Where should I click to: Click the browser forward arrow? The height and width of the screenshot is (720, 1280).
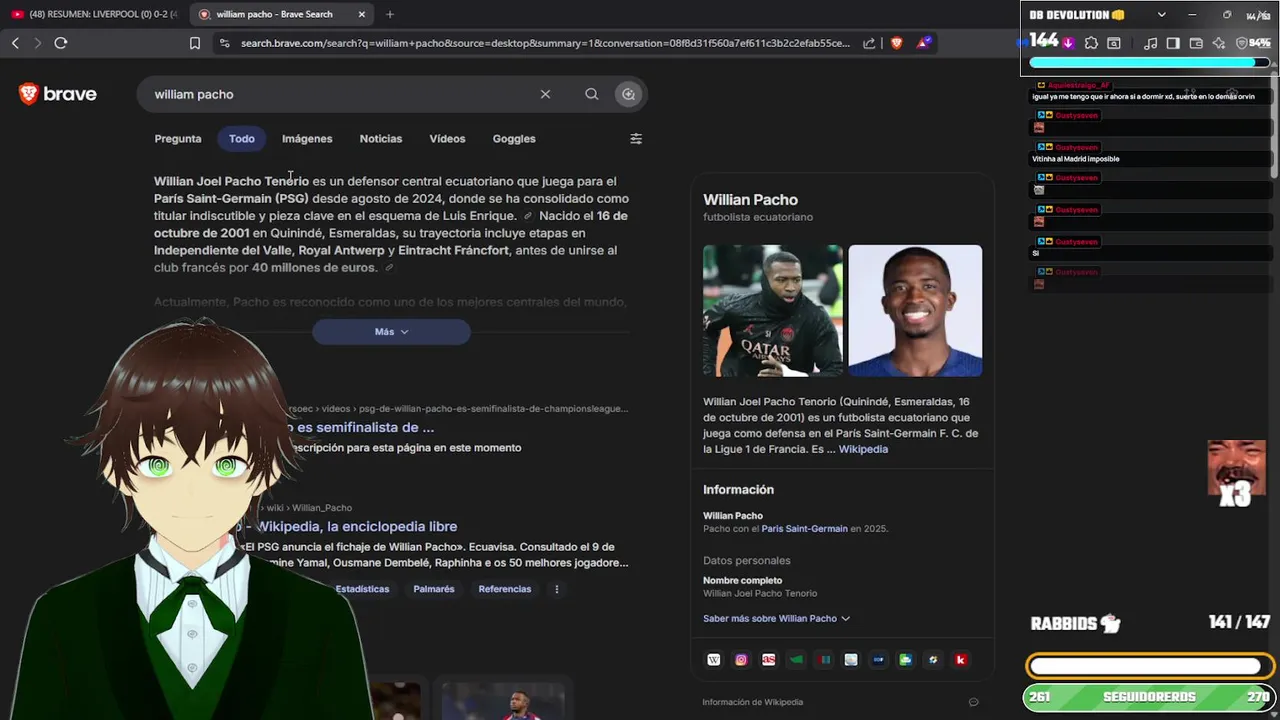38,43
